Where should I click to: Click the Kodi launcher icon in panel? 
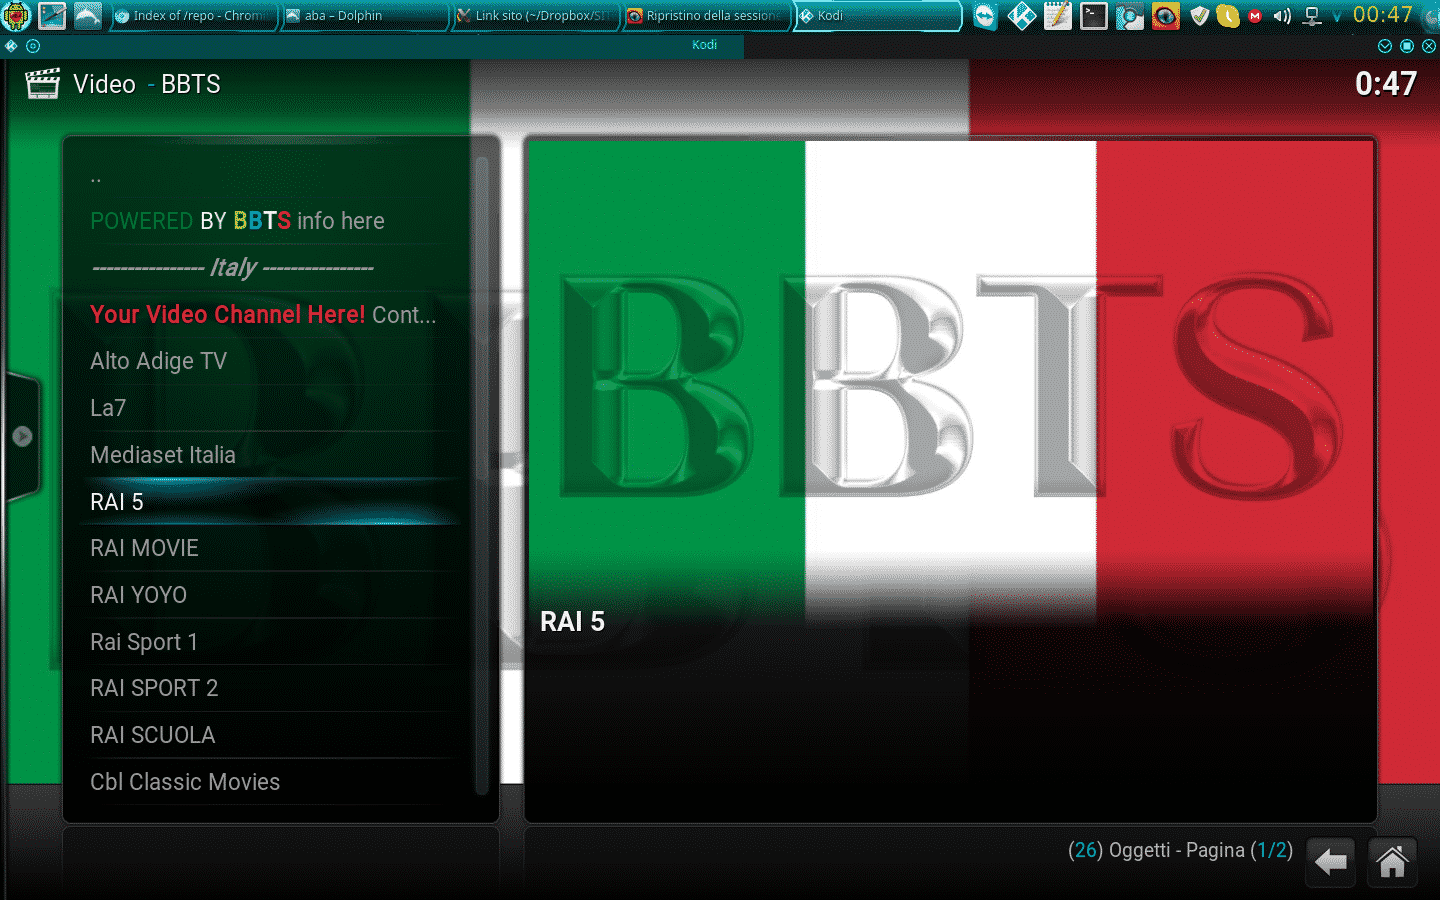(x=1021, y=16)
